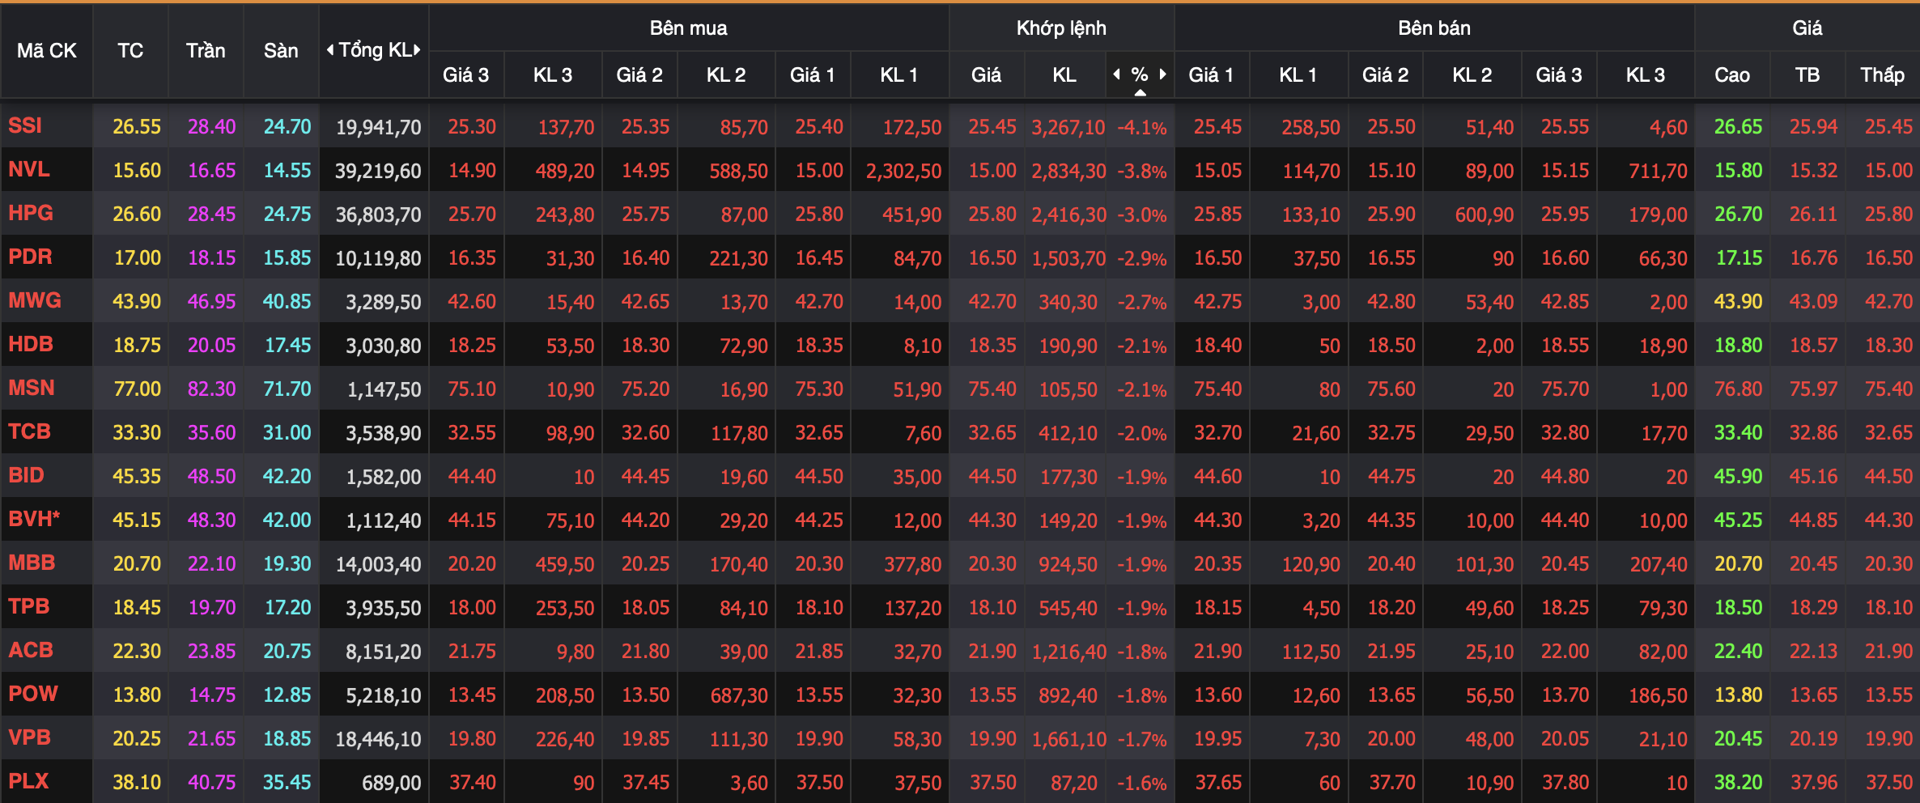Sort by Thấp low price header
This screenshot has height=803, width=1920.
(x=1882, y=75)
